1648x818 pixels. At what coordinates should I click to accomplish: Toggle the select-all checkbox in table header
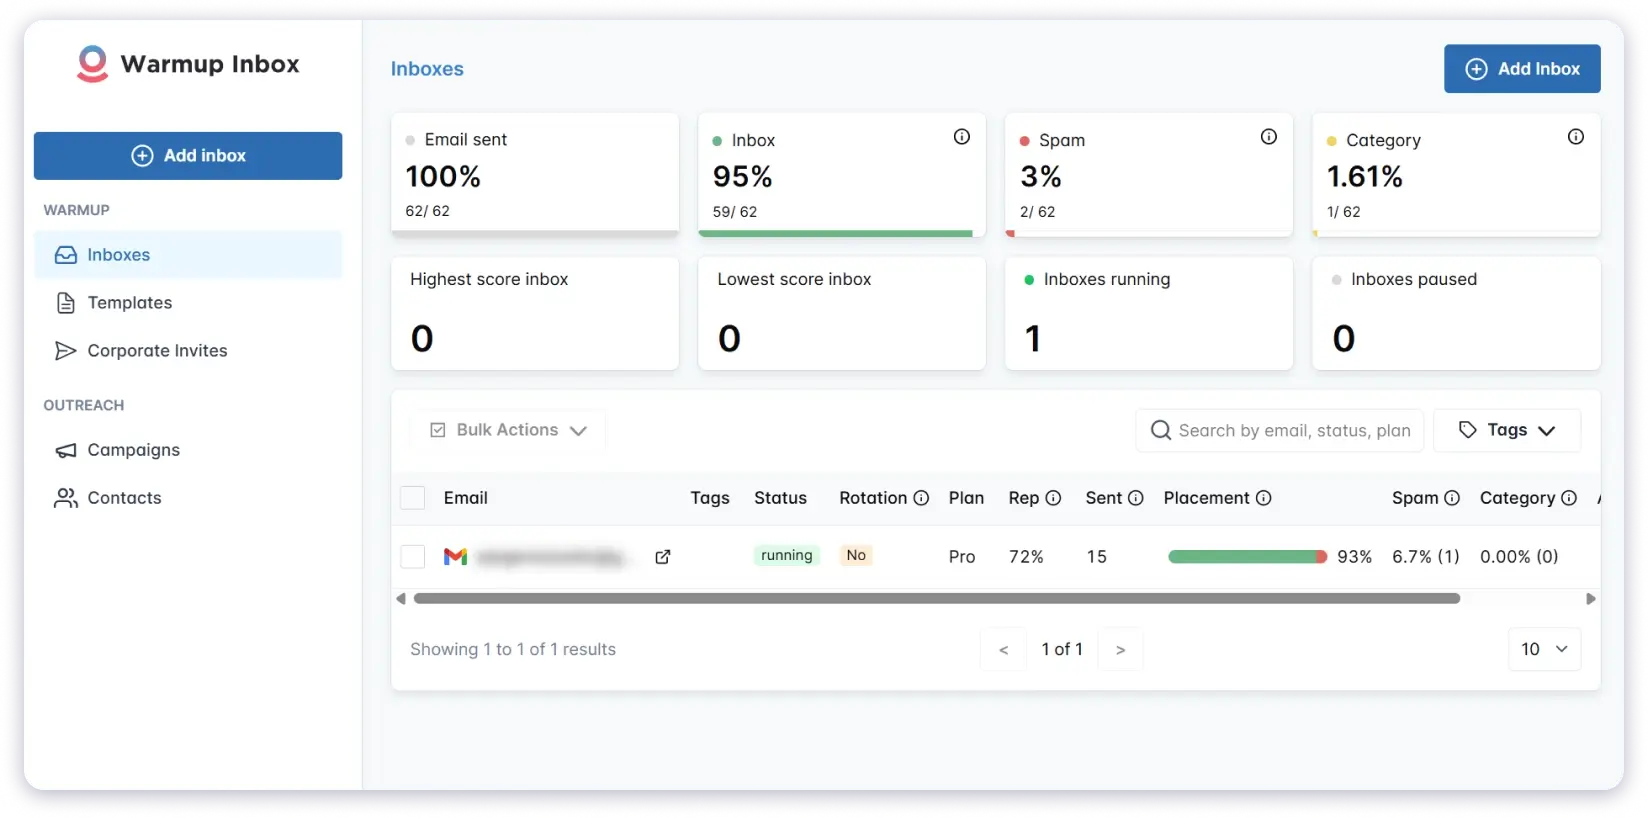[413, 498]
